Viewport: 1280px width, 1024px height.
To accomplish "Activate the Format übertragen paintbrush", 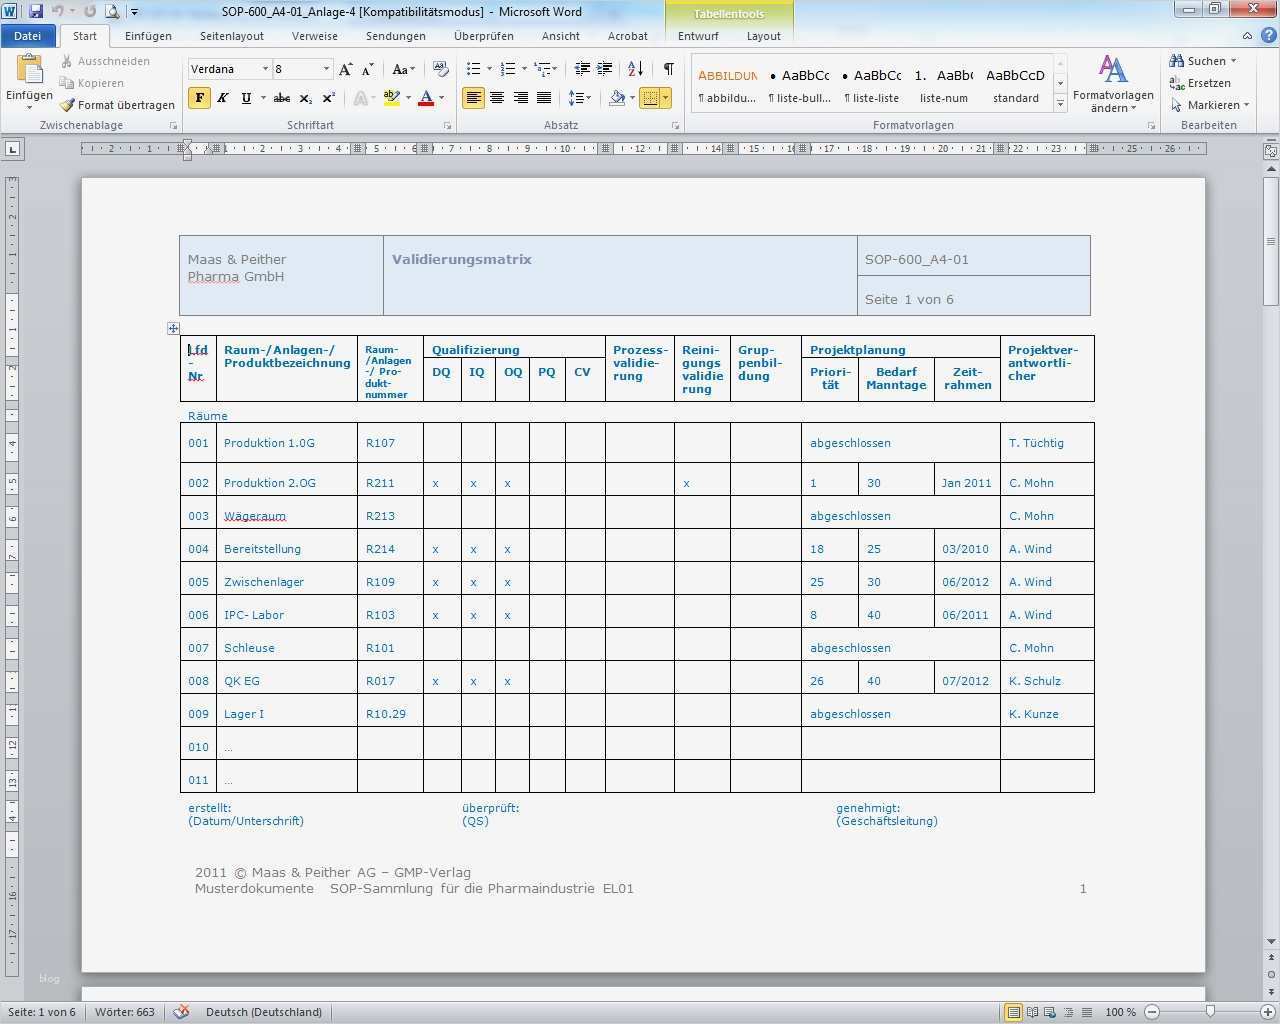I will tap(117, 105).
